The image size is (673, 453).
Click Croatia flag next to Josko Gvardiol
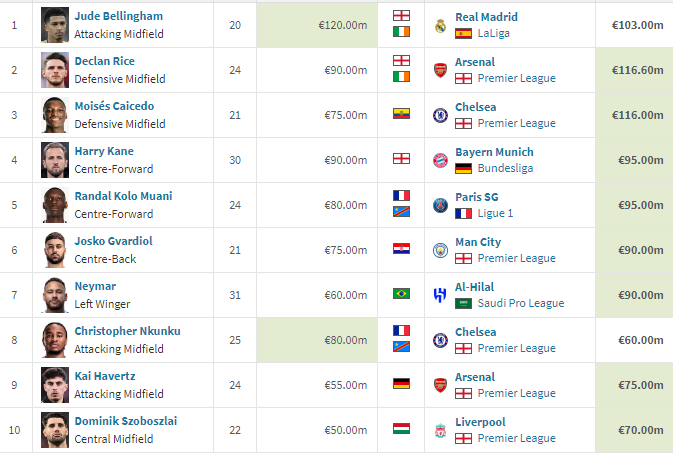(401, 249)
